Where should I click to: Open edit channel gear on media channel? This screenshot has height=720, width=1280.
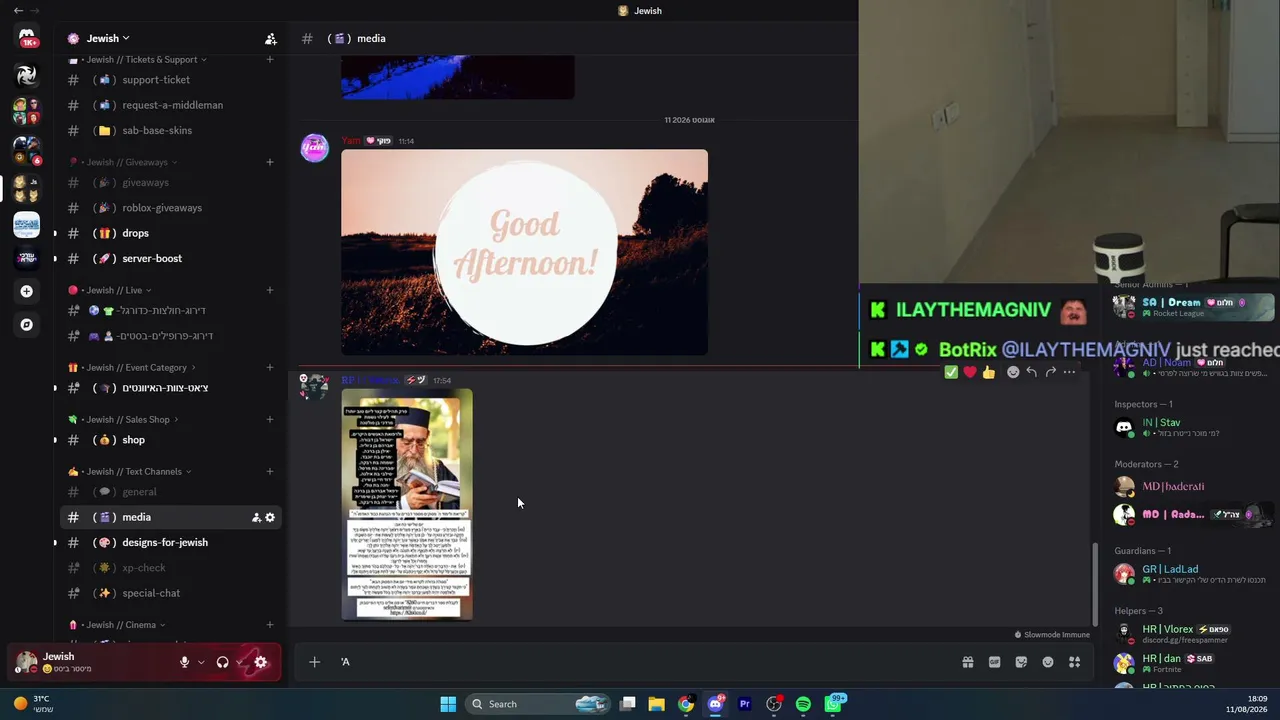(270, 517)
